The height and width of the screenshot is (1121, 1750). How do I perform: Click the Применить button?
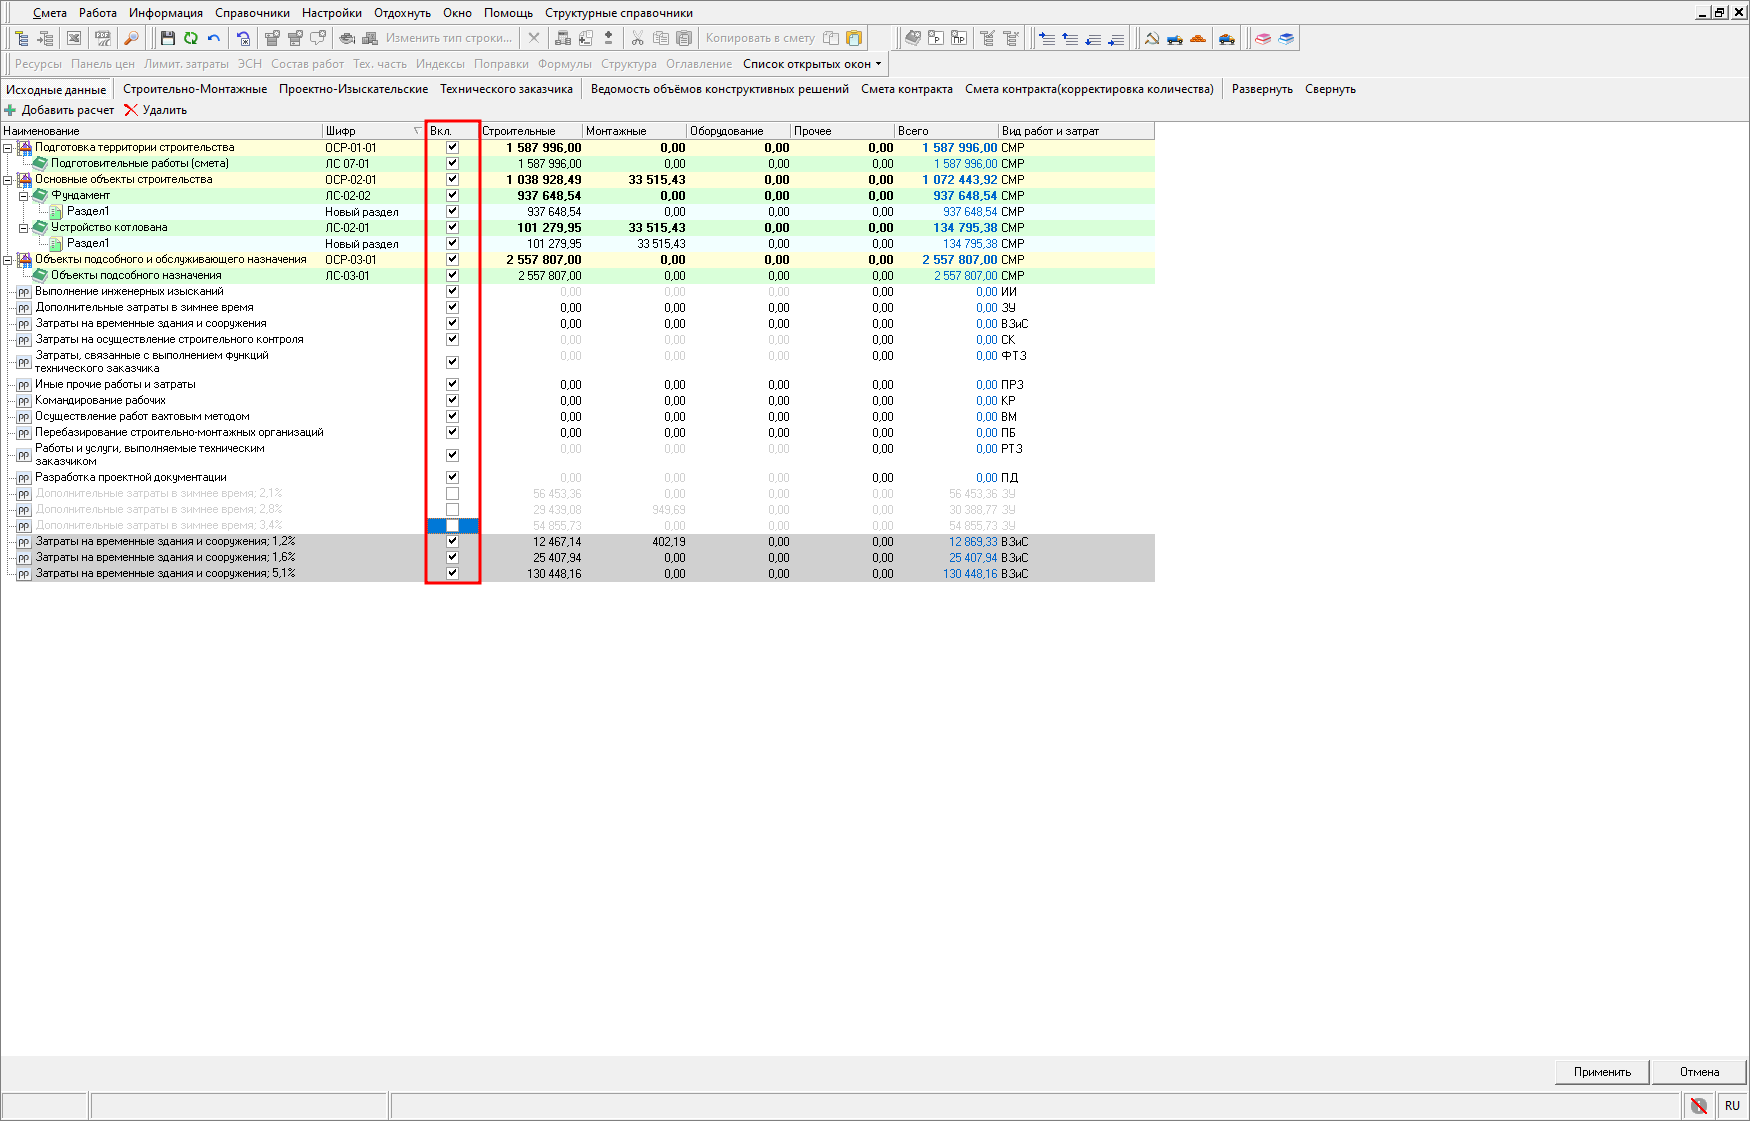pos(1602,1071)
